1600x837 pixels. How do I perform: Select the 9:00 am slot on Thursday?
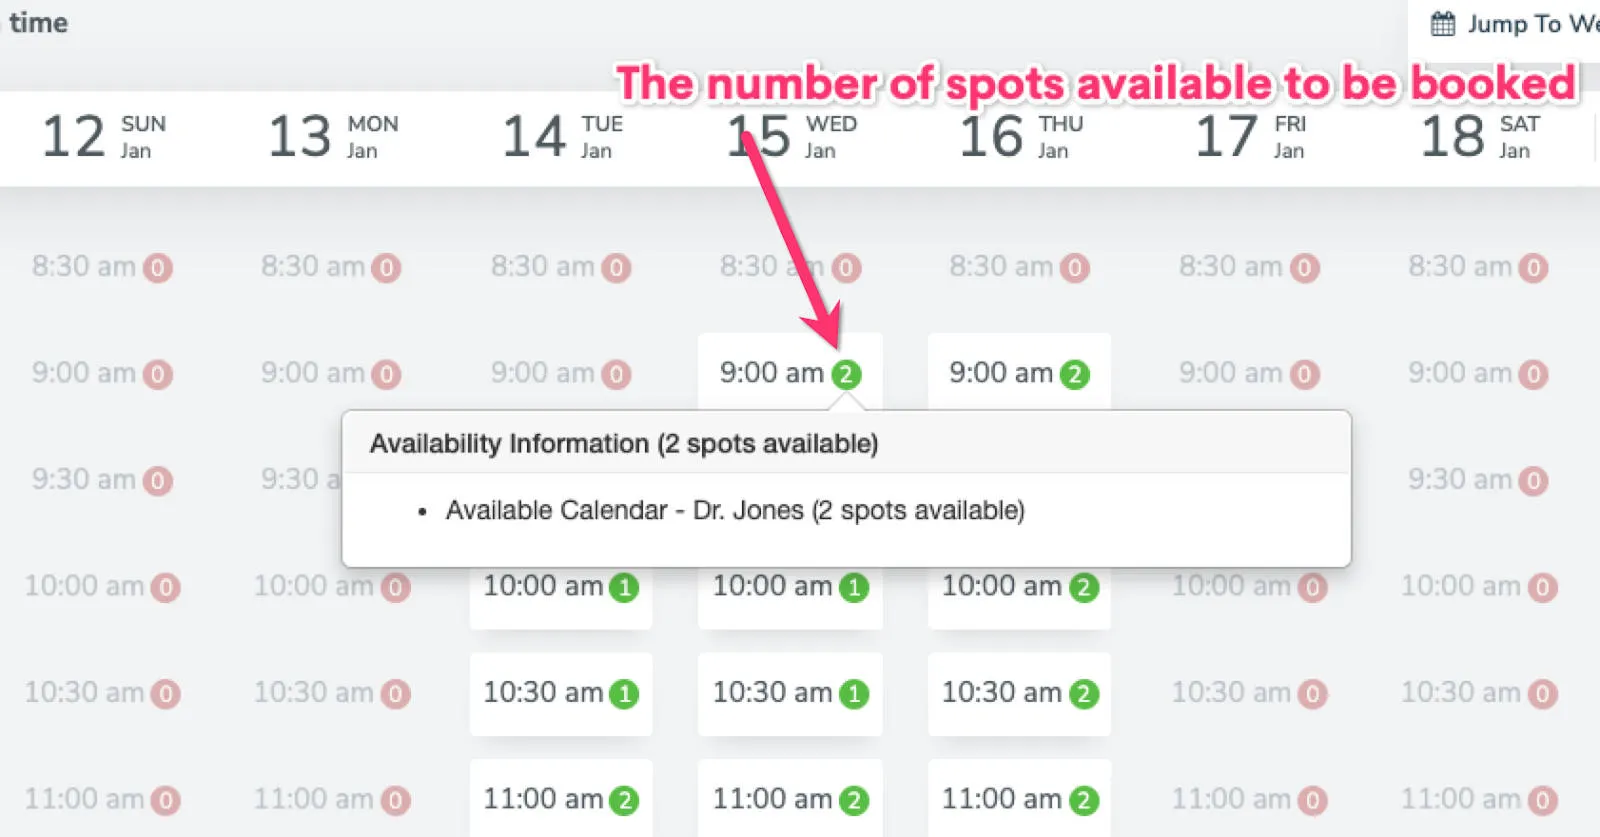pyautogui.click(x=1018, y=372)
